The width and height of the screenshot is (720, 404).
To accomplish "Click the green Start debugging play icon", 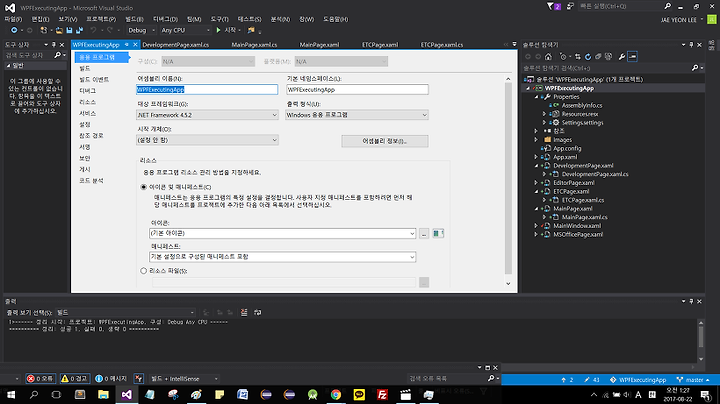I will click(219, 30).
